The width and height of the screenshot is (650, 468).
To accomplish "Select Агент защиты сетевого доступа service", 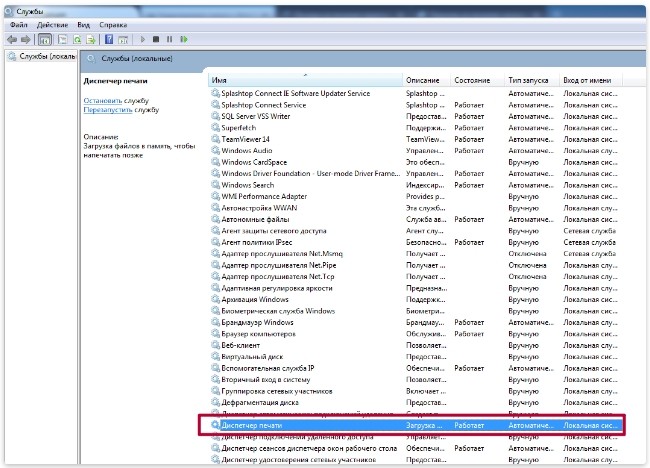I will click(416, 230).
